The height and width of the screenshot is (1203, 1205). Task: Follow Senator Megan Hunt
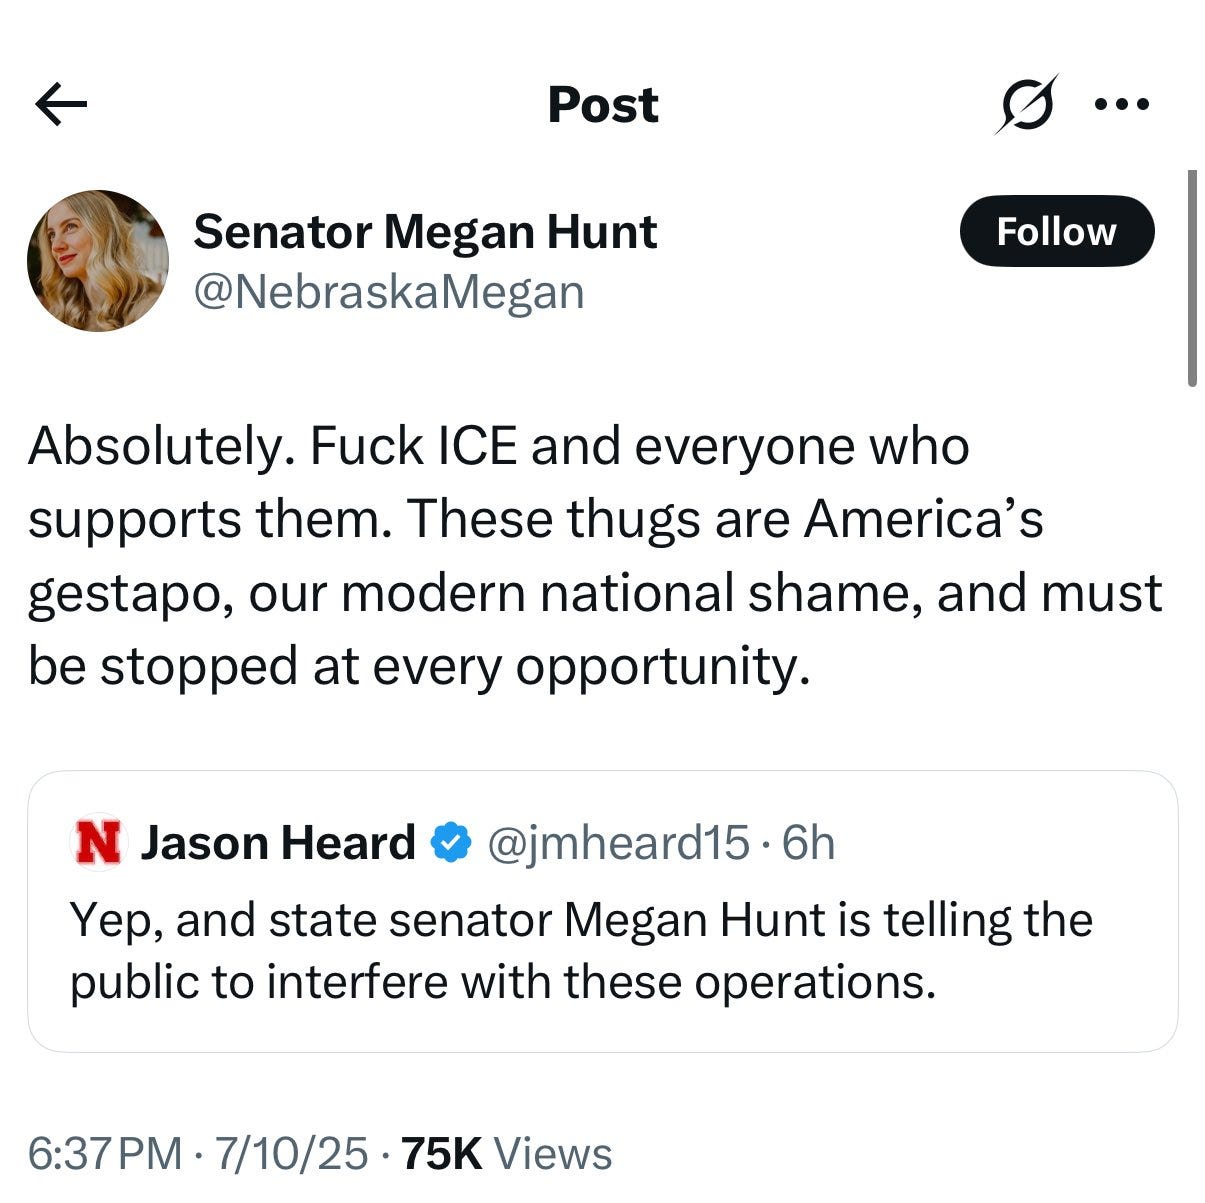(x=1057, y=231)
